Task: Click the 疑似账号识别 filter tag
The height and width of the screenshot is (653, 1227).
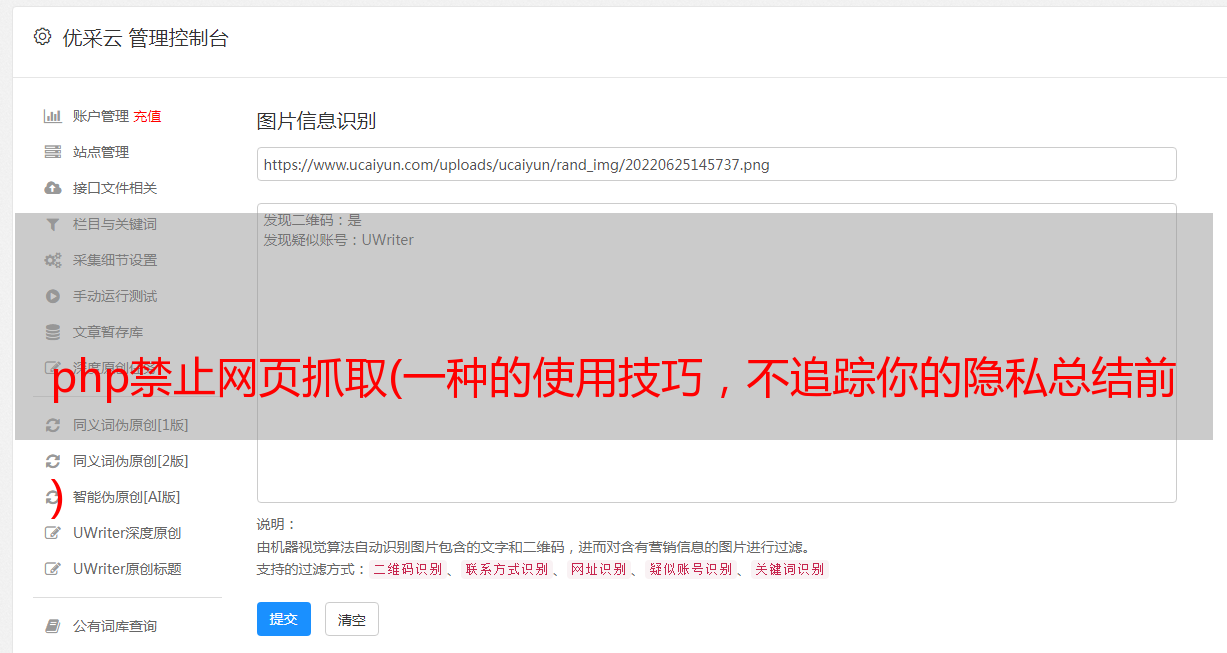Action: click(x=690, y=569)
